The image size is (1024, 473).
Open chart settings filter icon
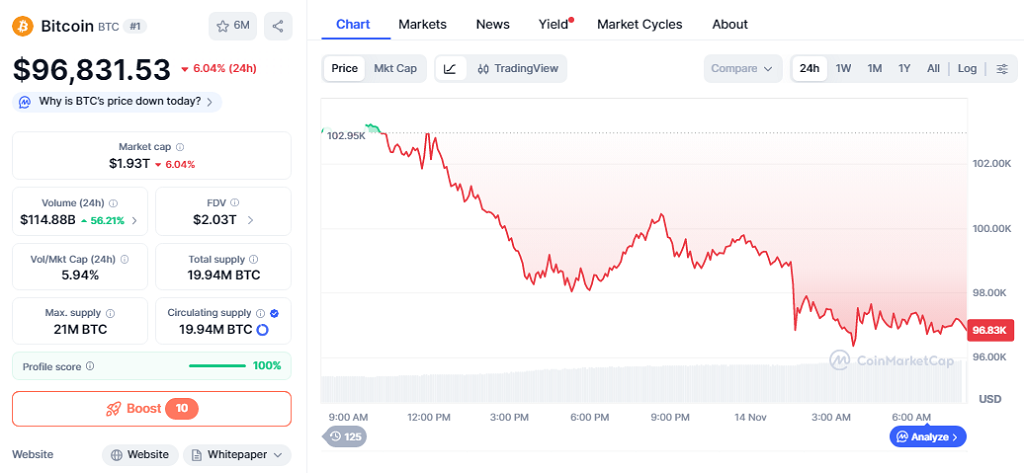[1002, 69]
